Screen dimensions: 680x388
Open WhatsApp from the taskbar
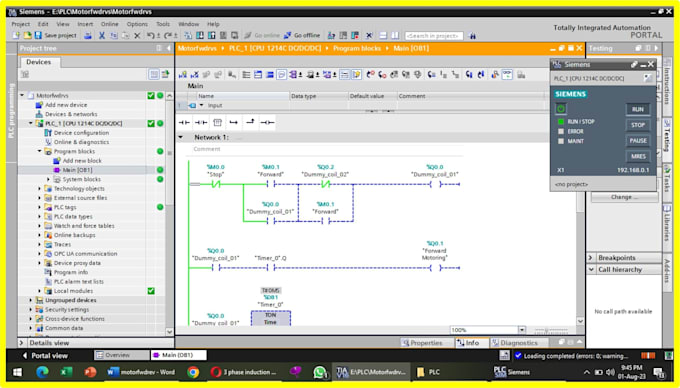(320, 372)
